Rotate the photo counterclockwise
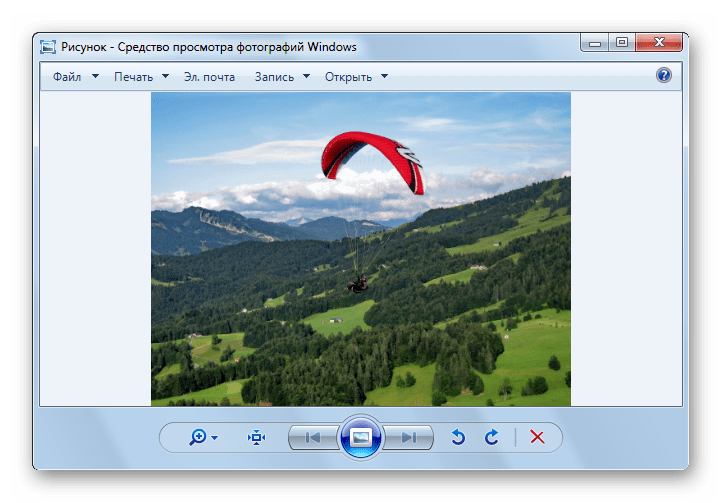The width and height of the screenshot is (722, 503). [459, 437]
